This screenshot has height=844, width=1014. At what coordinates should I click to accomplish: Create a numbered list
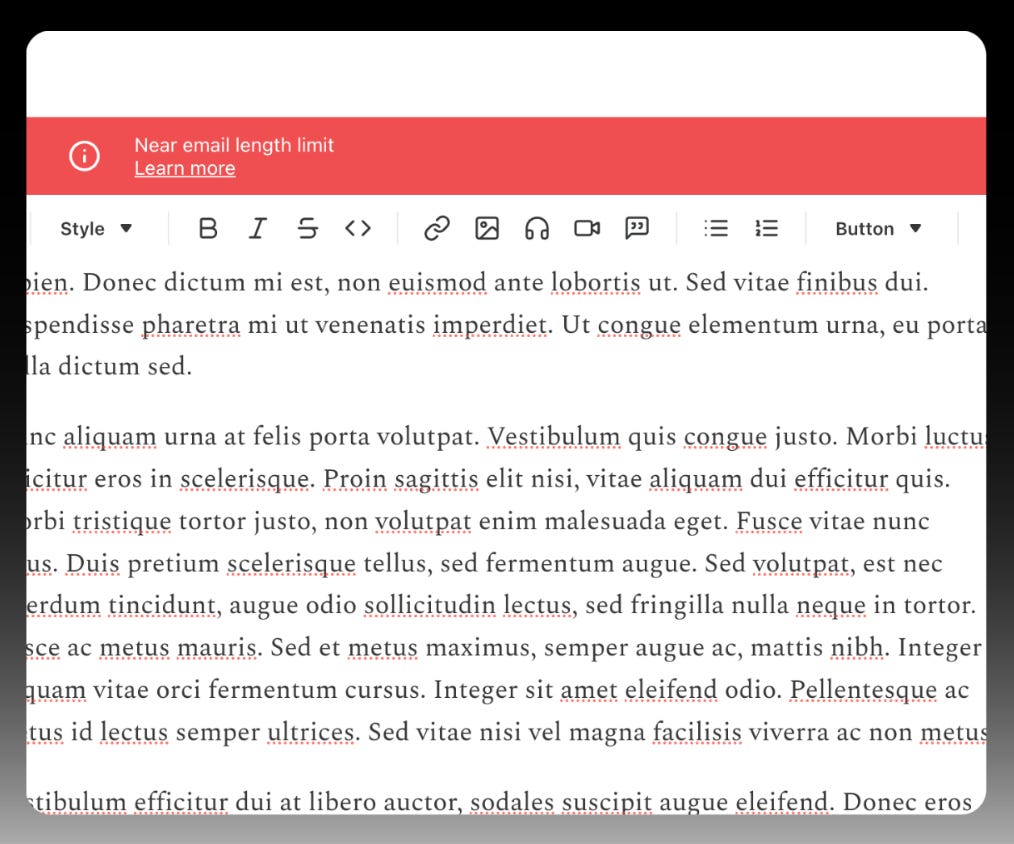766,228
